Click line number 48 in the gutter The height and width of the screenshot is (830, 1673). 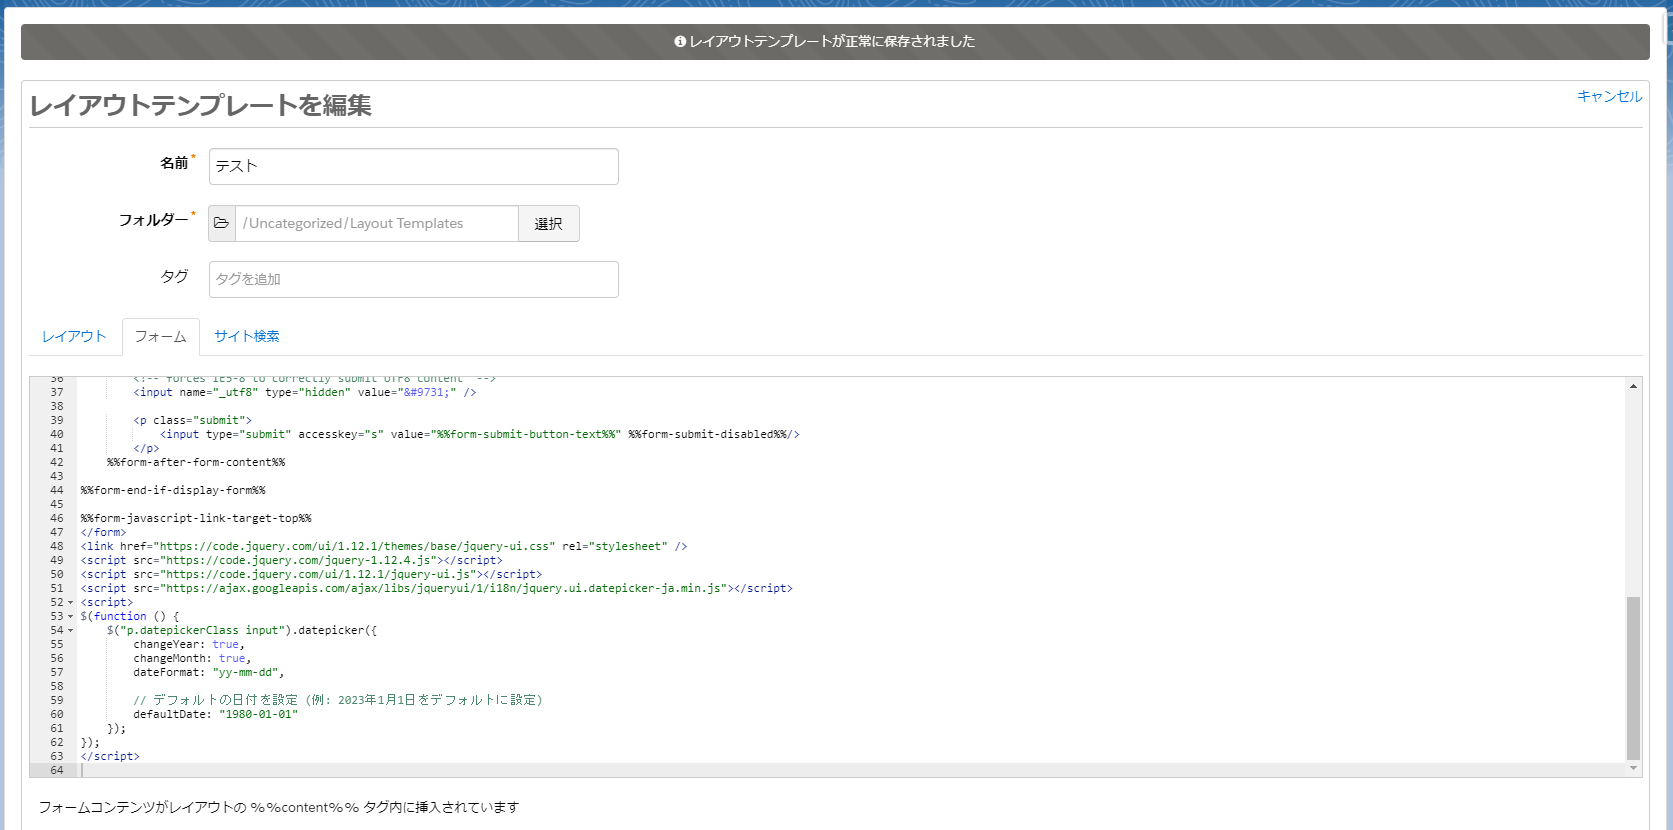(x=57, y=546)
